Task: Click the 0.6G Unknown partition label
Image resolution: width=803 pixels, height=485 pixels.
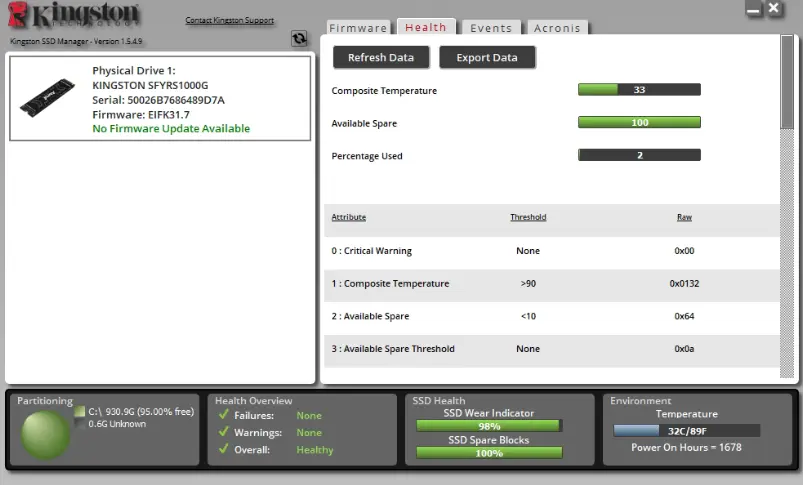Action: tap(117, 424)
